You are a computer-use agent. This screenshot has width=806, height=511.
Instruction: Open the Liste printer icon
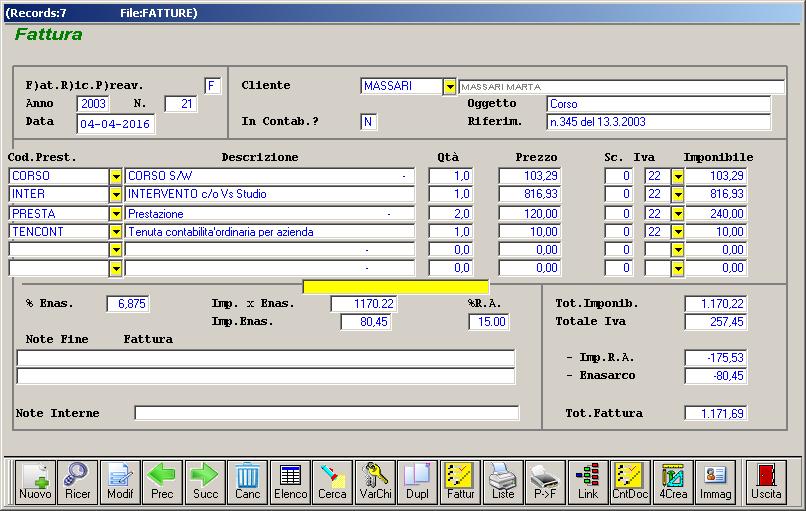pos(503,482)
